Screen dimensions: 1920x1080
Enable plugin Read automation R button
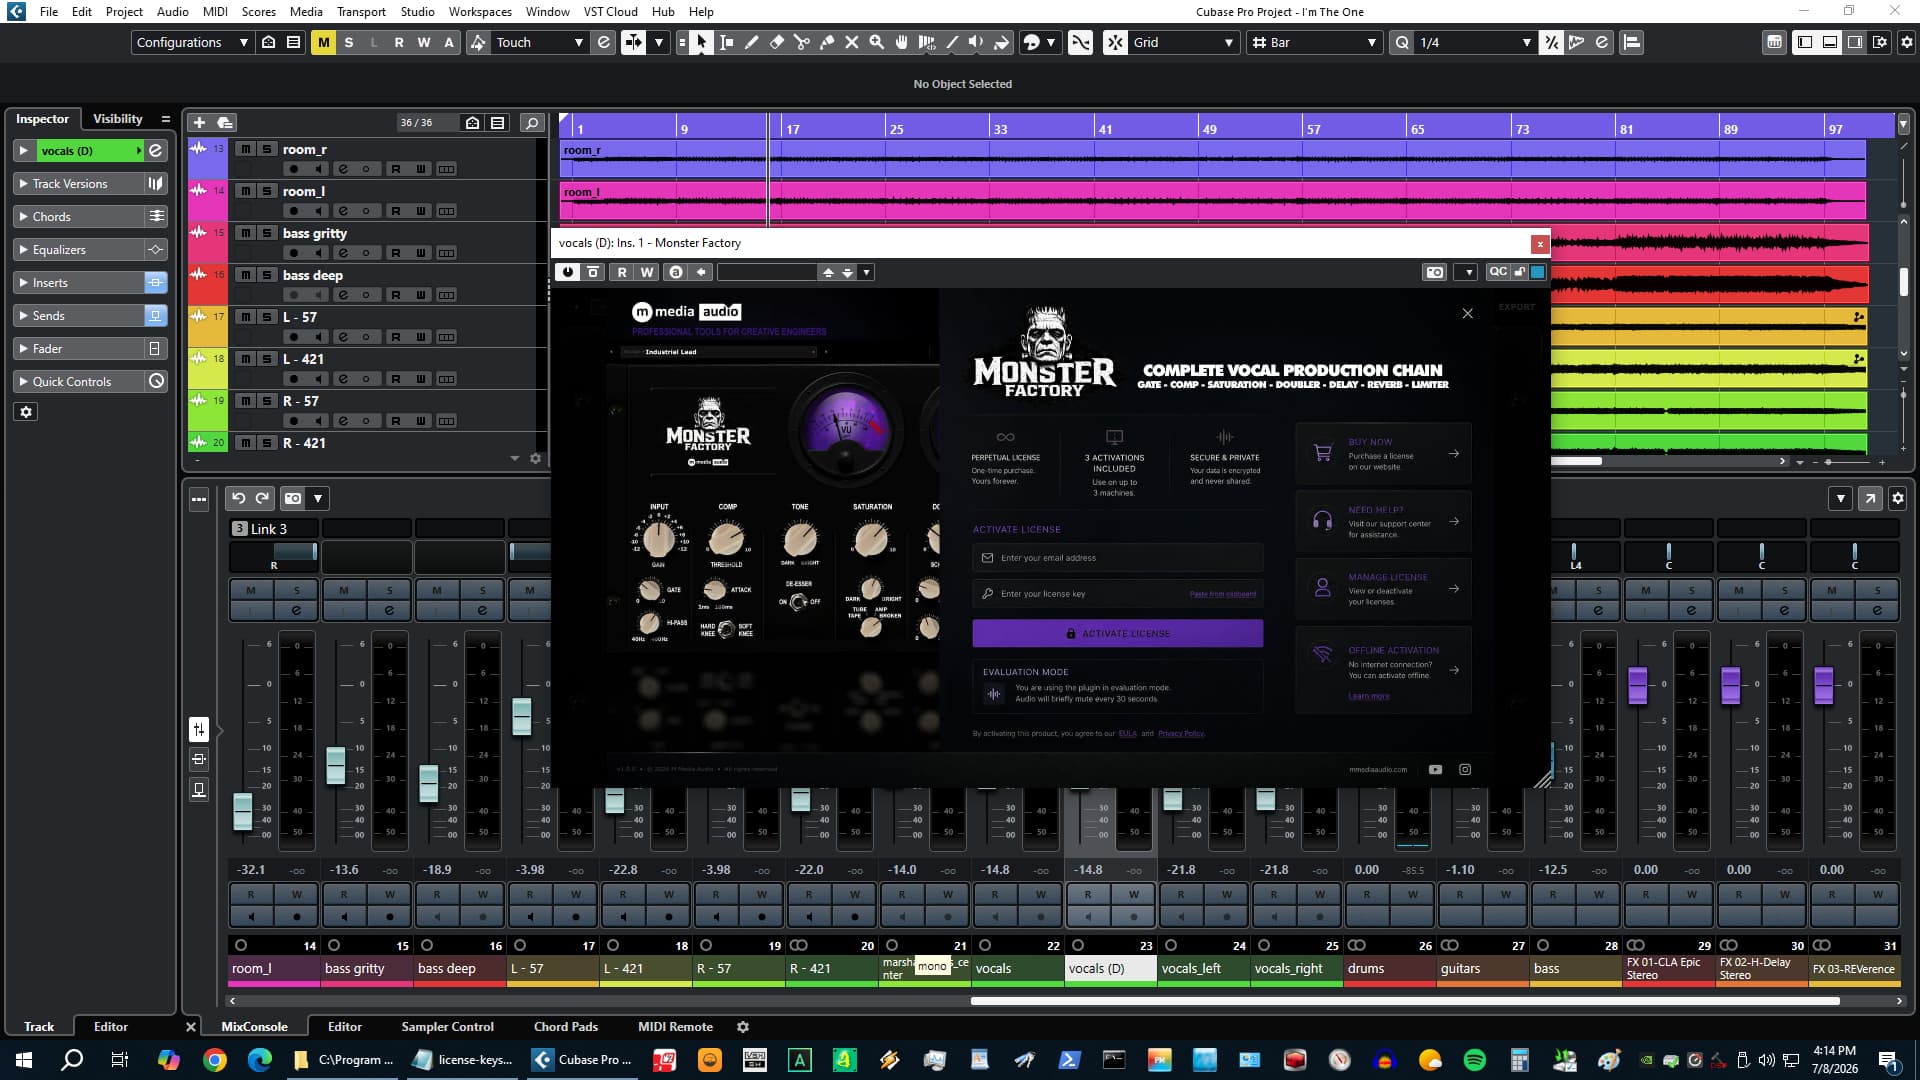[x=622, y=272]
